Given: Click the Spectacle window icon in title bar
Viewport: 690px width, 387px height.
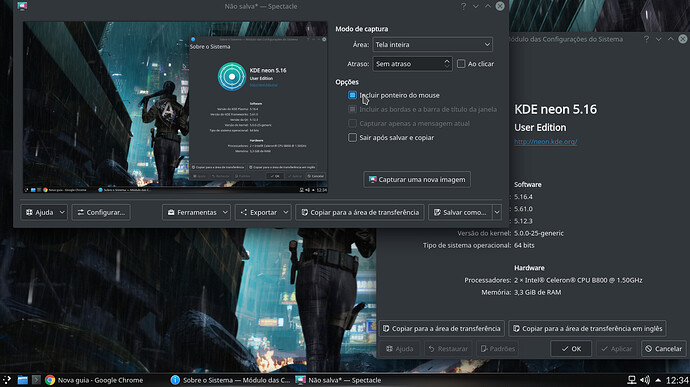Looking at the screenshot, I should click(x=22, y=6).
